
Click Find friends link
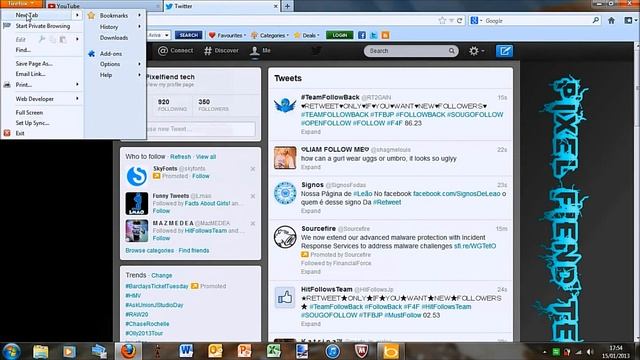coord(194,250)
